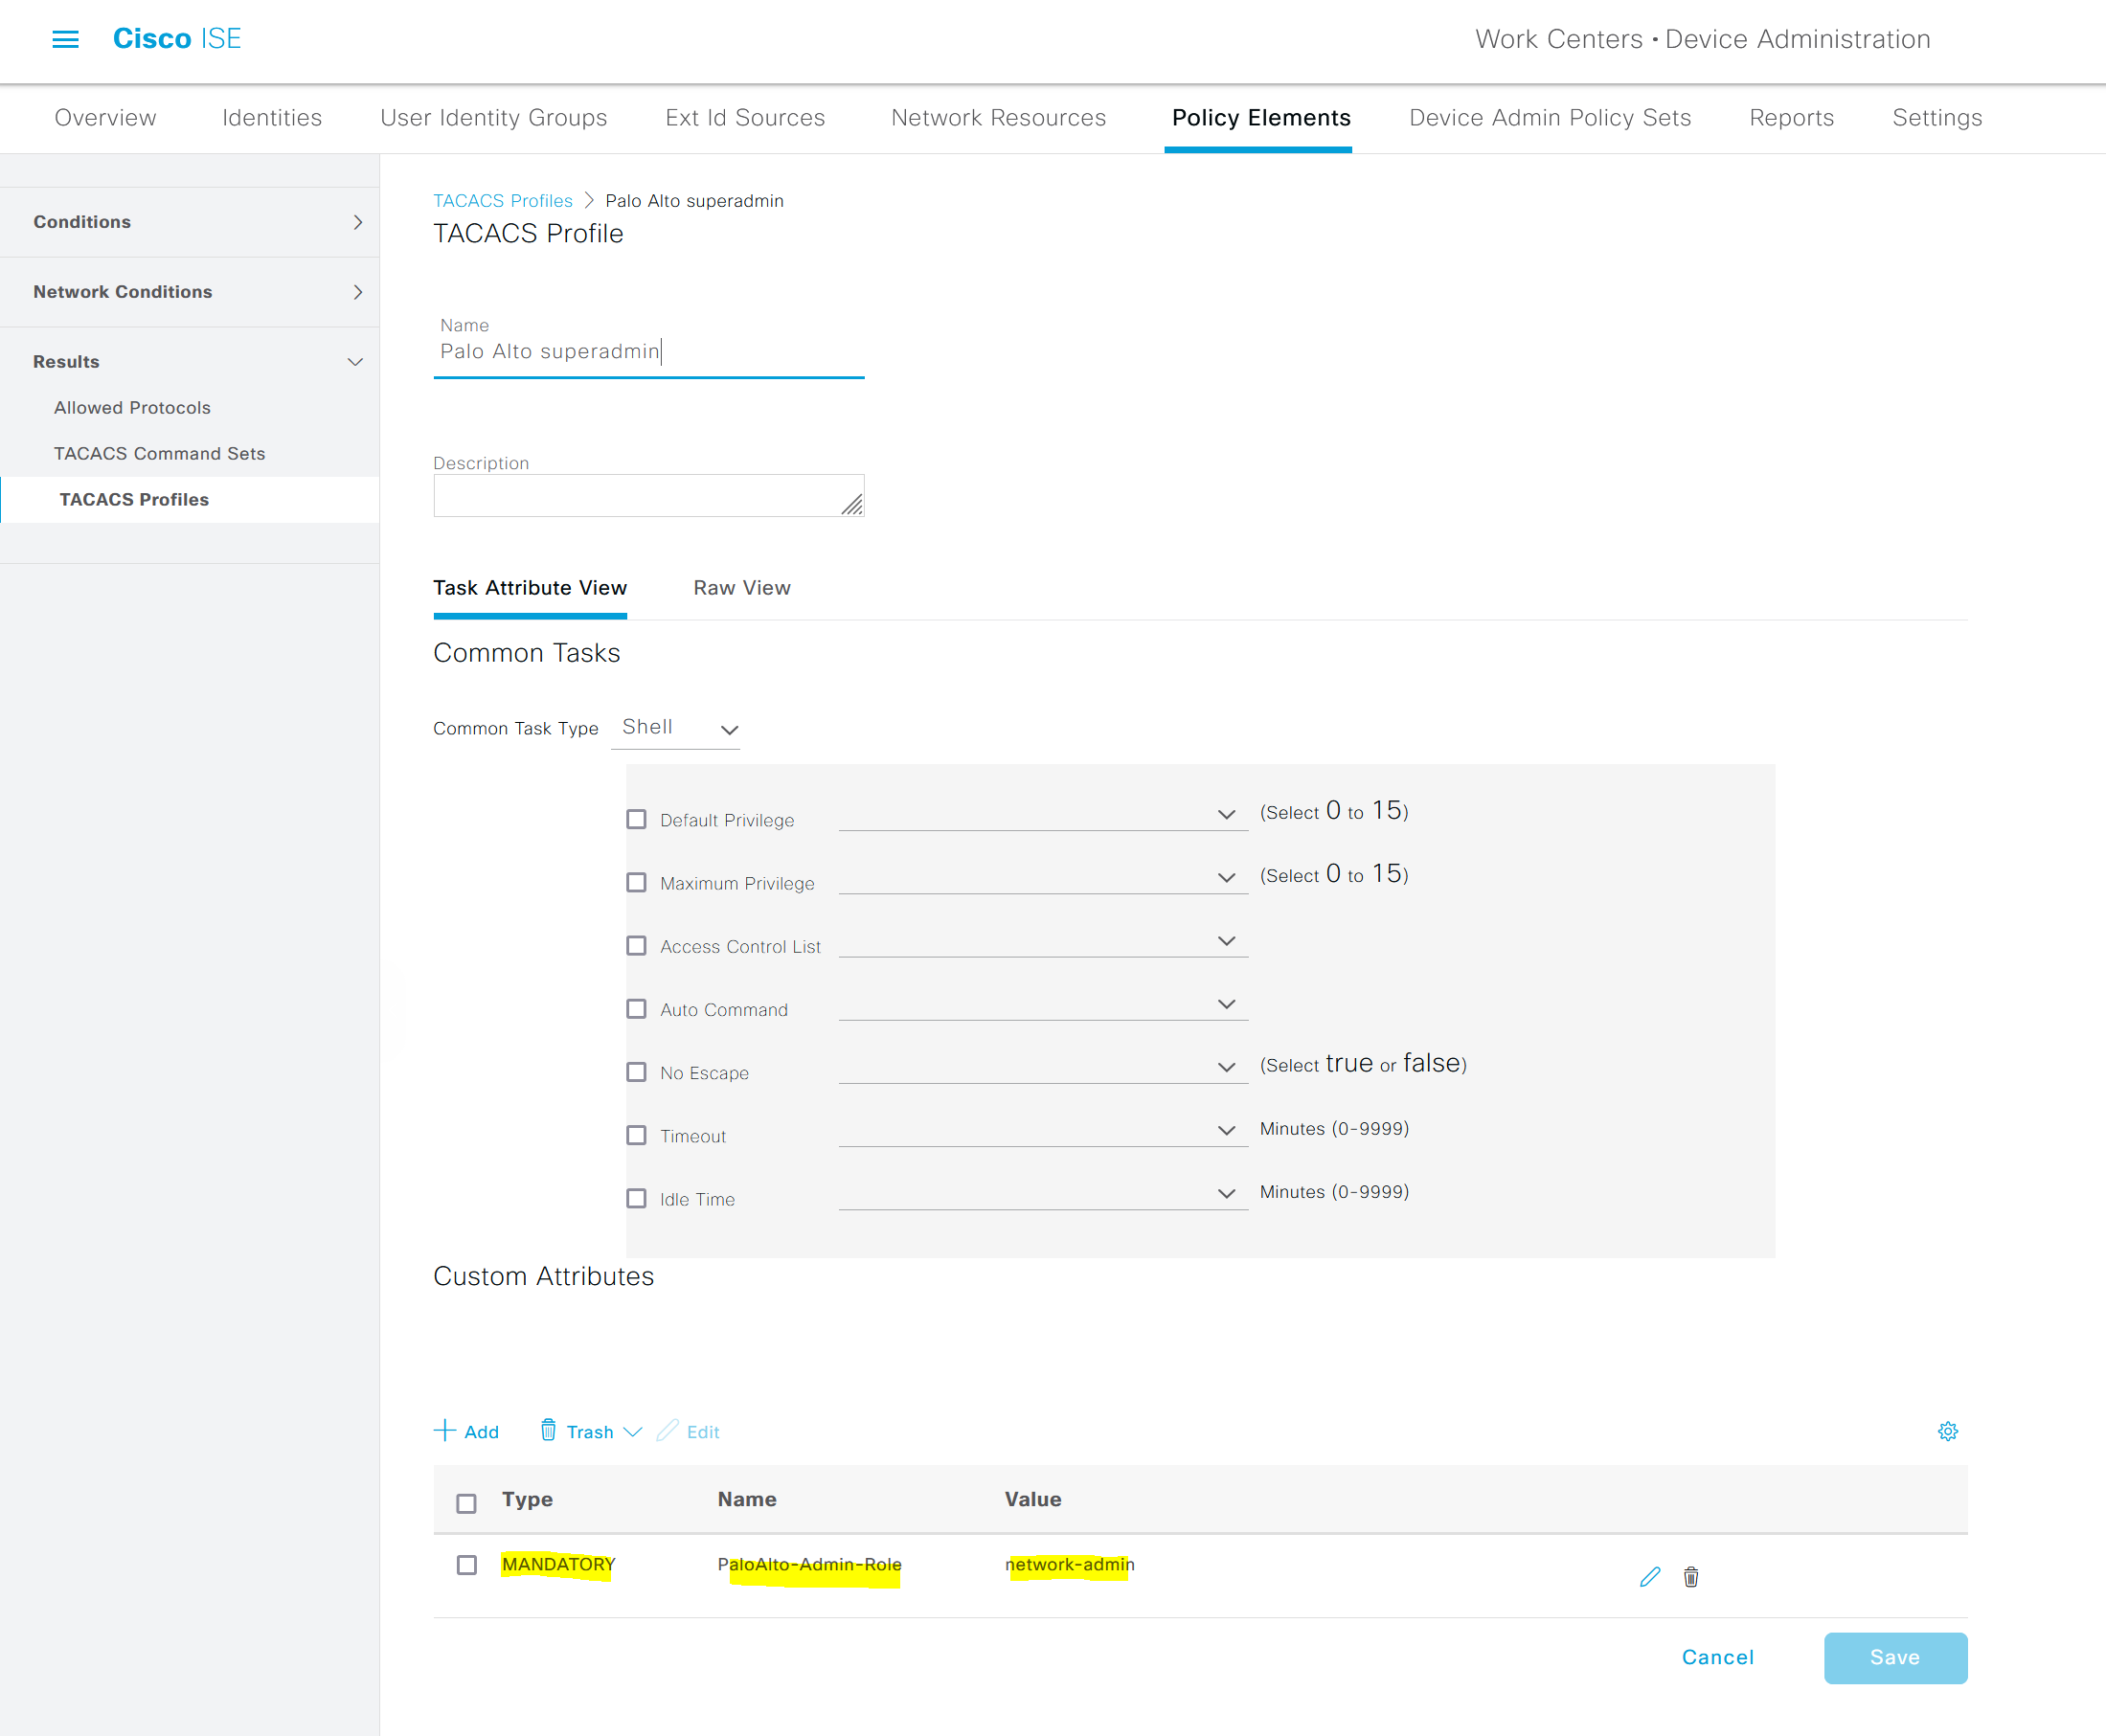
Task: Open the Auto Command dropdown
Action: 1043,1004
